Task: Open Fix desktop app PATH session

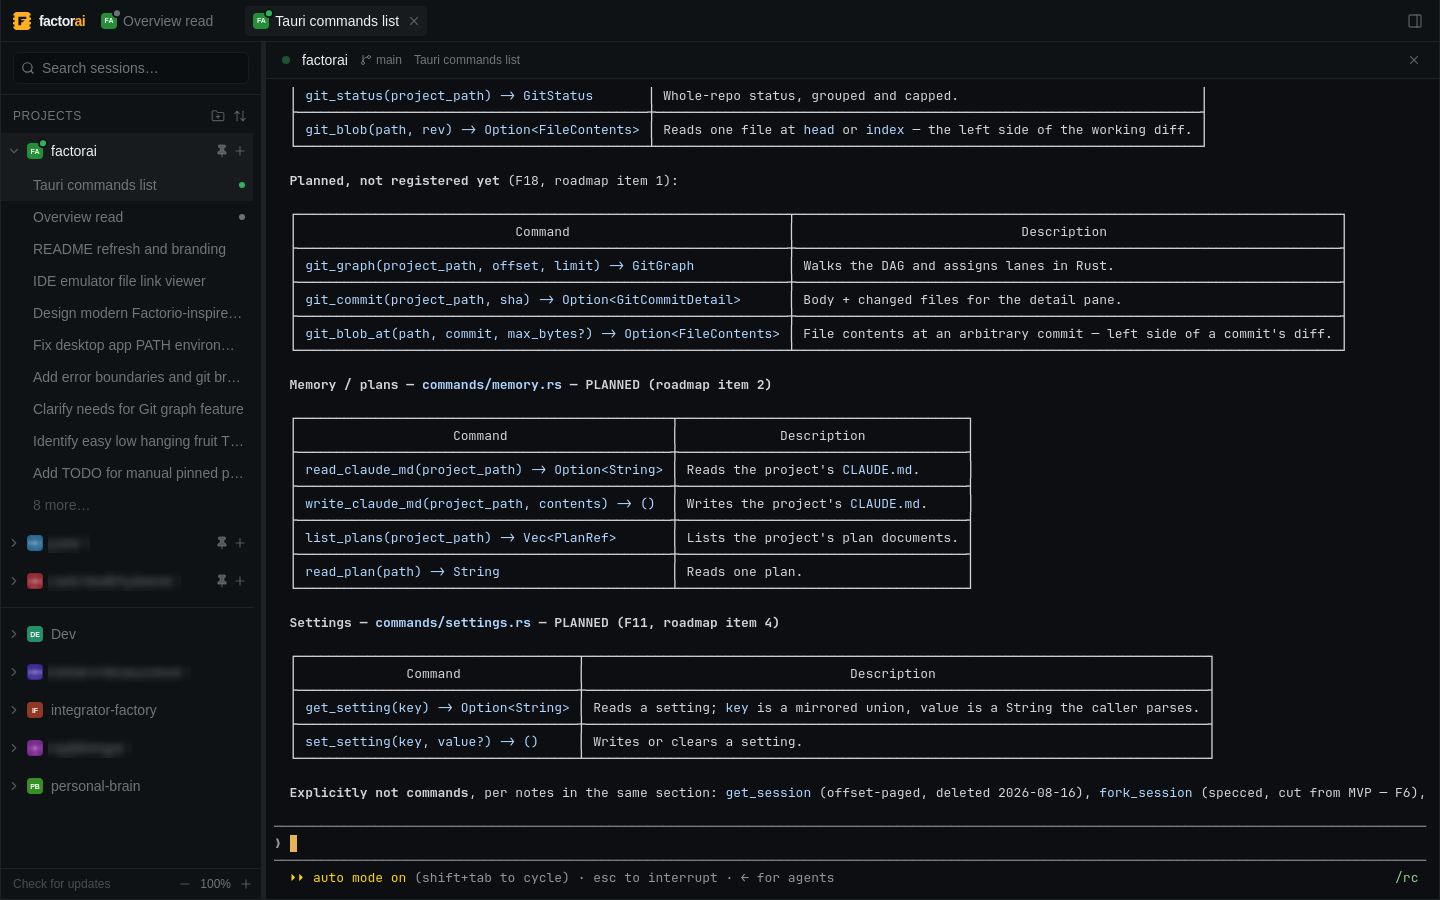Action: (x=127, y=345)
